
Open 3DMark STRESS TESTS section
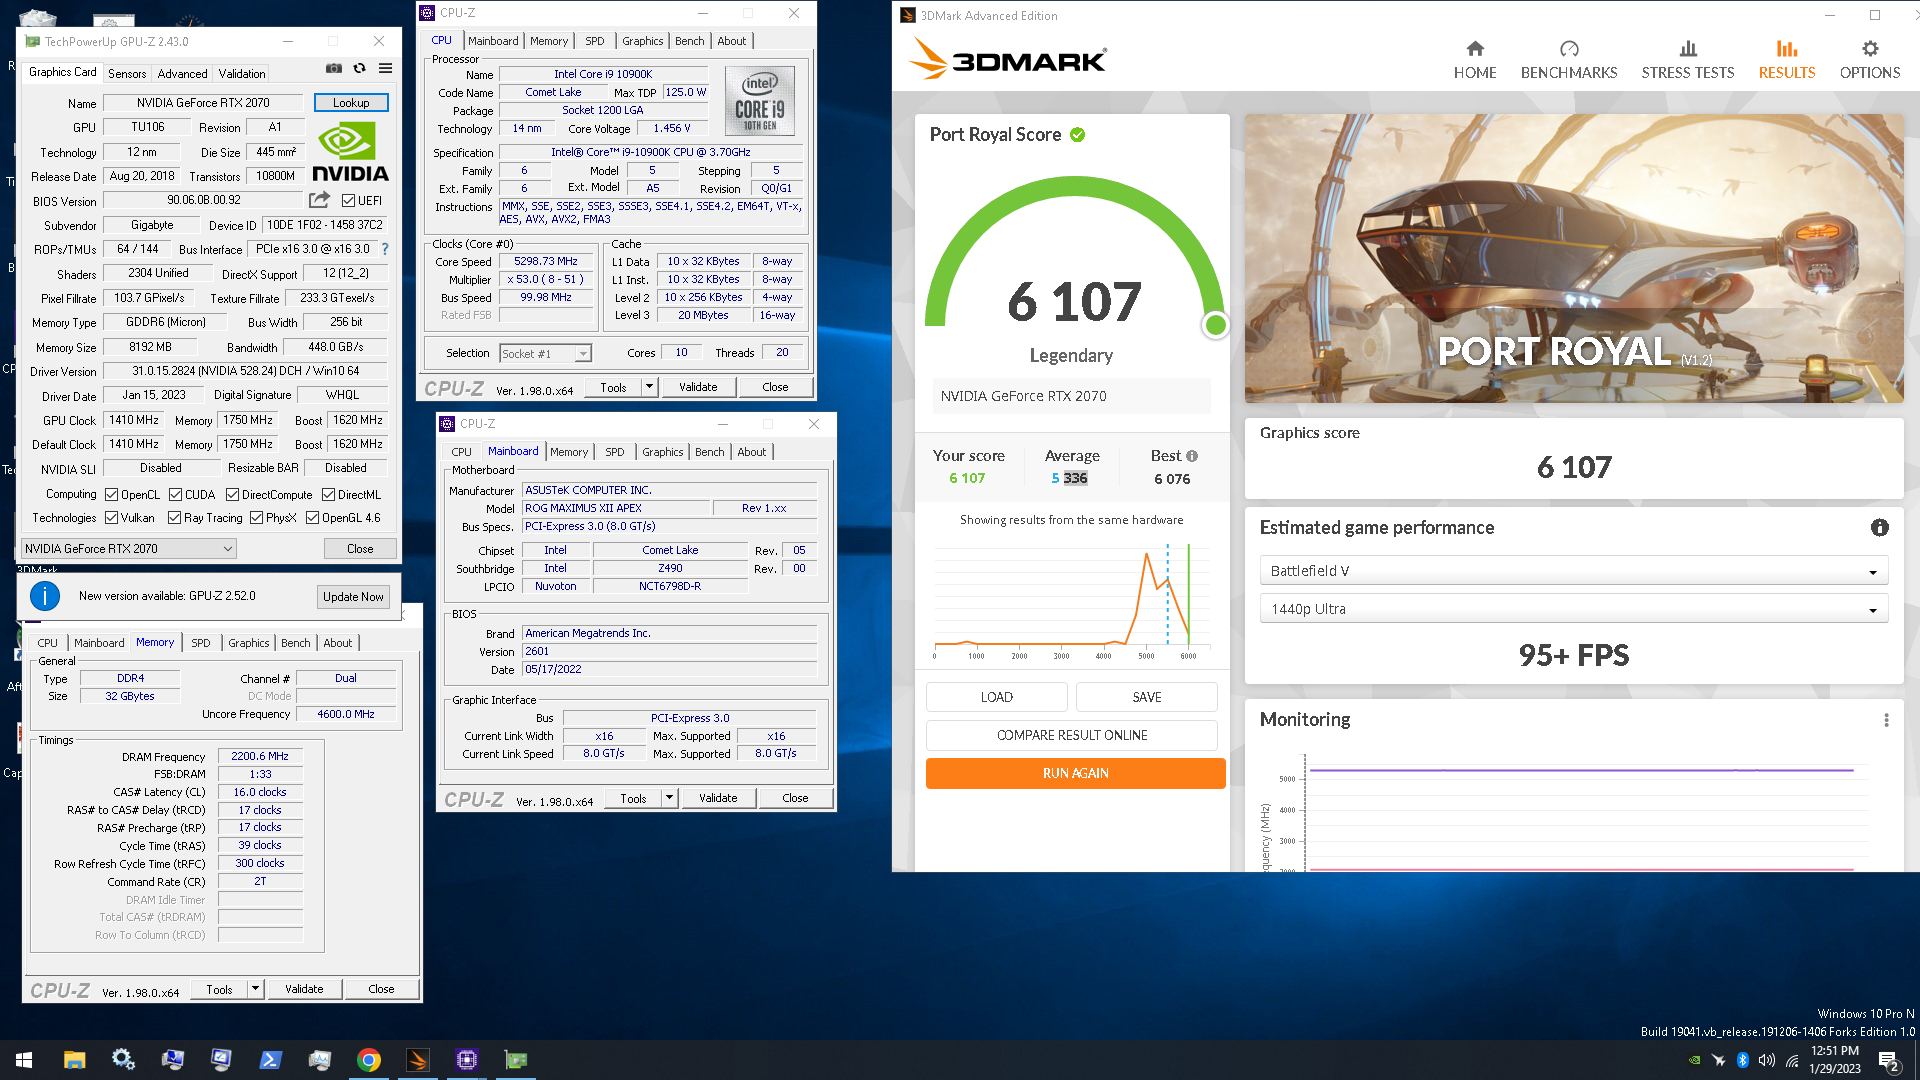click(x=1688, y=60)
